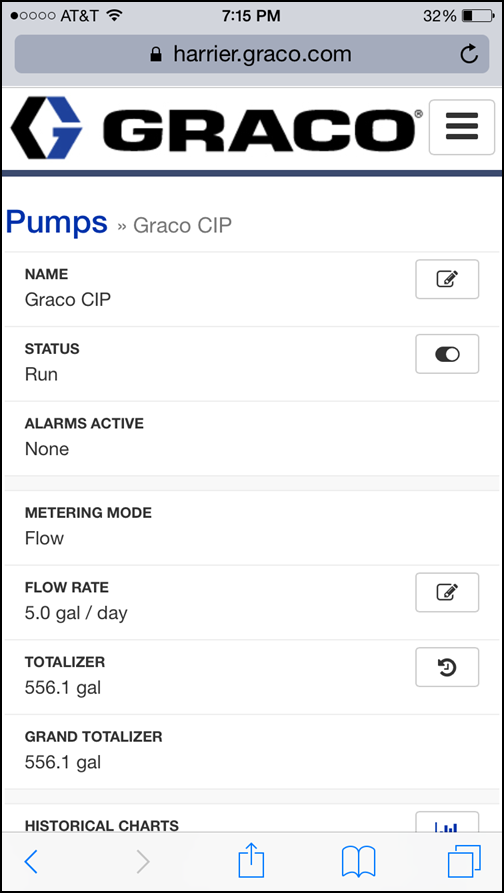This screenshot has width=504, height=893.
Task: Tap the Metering Mode Flow row
Action: click(252, 527)
